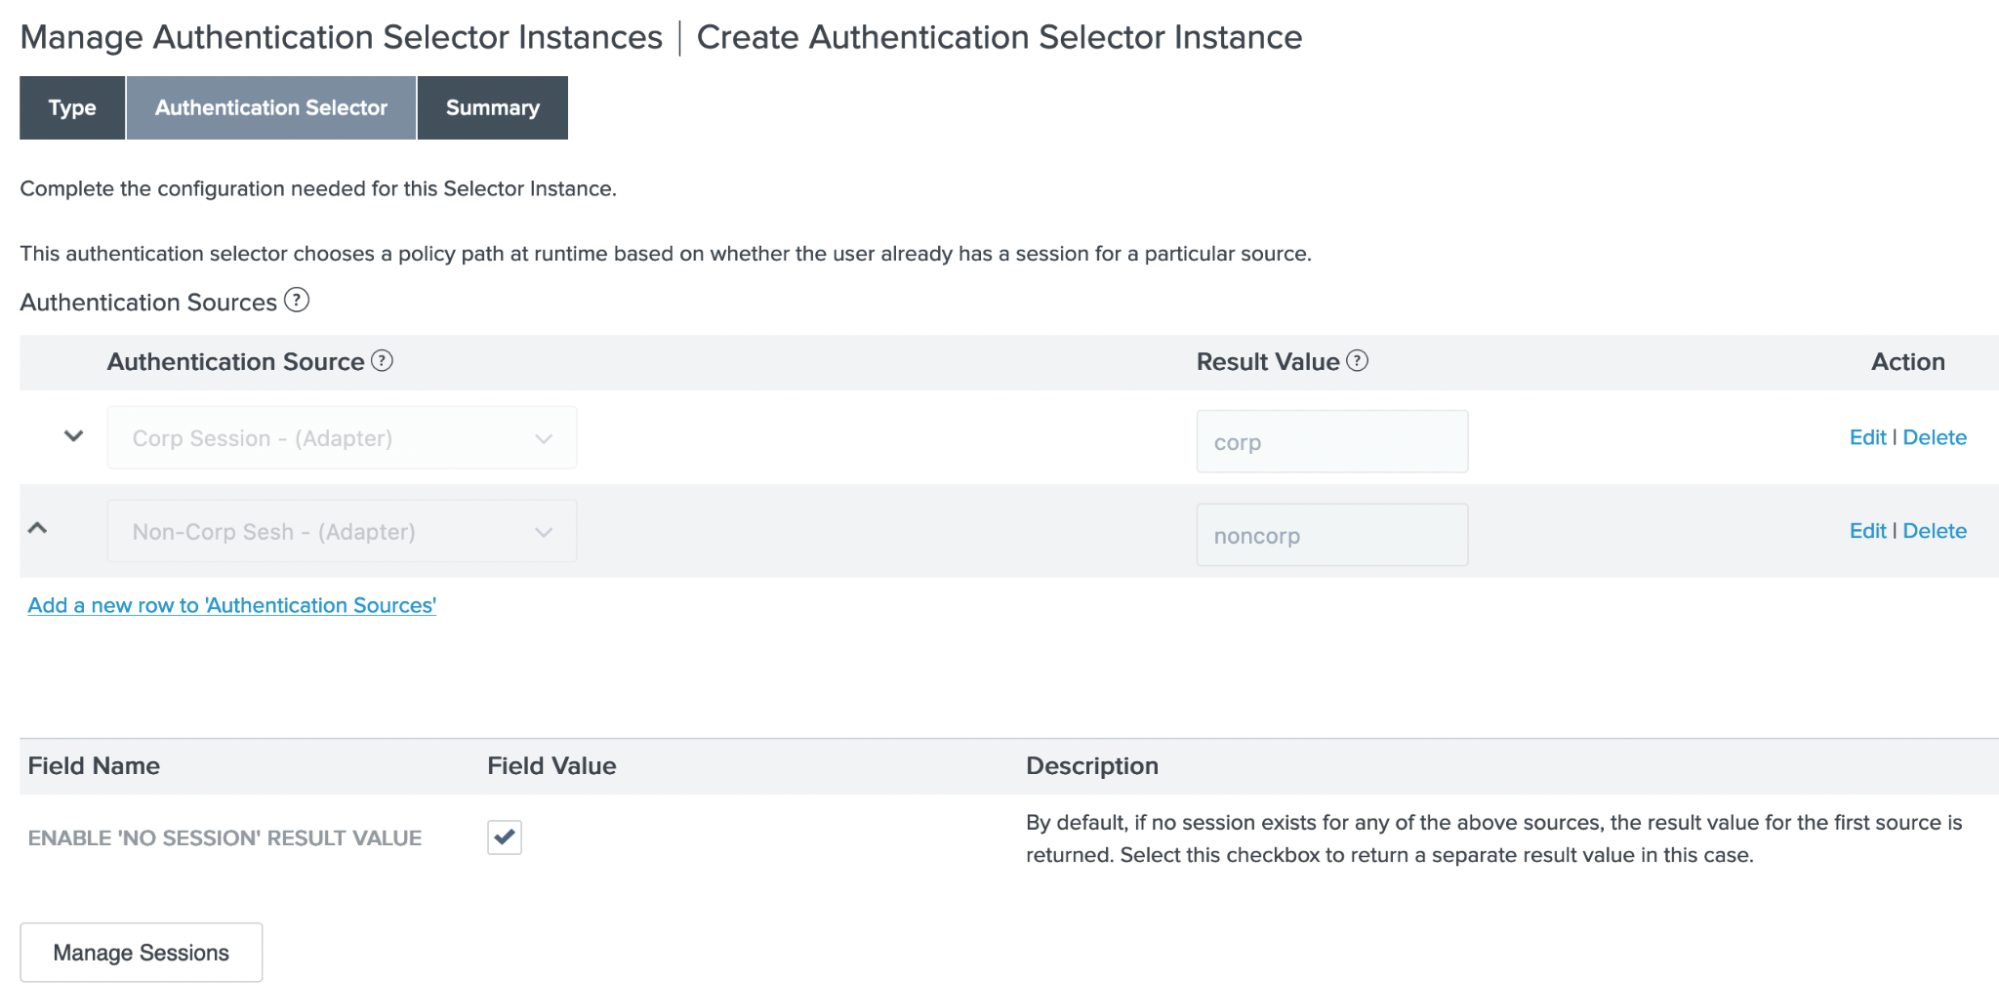1999x991 pixels.
Task: Open help icon beside Authentication Sources heading
Action: pyautogui.click(x=297, y=300)
